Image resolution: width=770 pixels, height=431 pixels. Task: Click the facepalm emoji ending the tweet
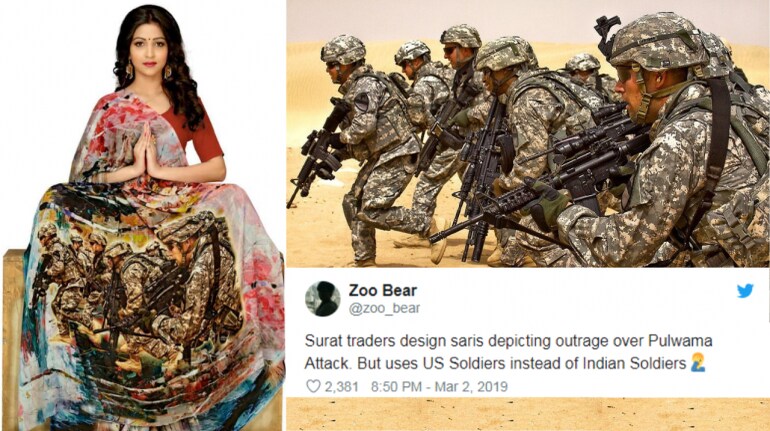pyautogui.click(x=698, y=363)
